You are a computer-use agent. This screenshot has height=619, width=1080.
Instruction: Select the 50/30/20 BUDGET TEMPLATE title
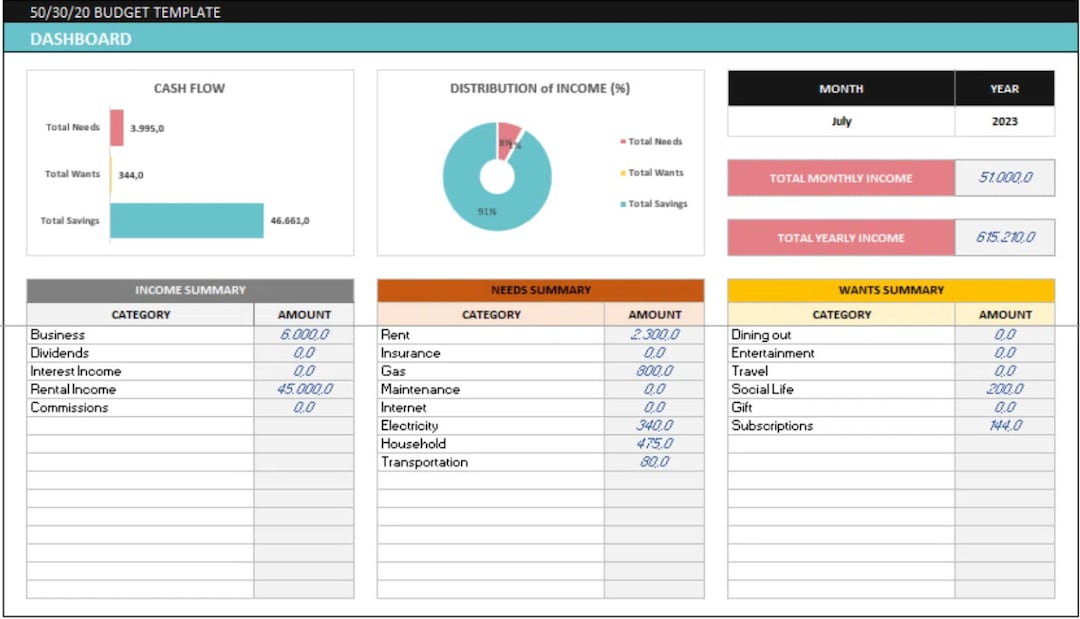click(124, 12)
